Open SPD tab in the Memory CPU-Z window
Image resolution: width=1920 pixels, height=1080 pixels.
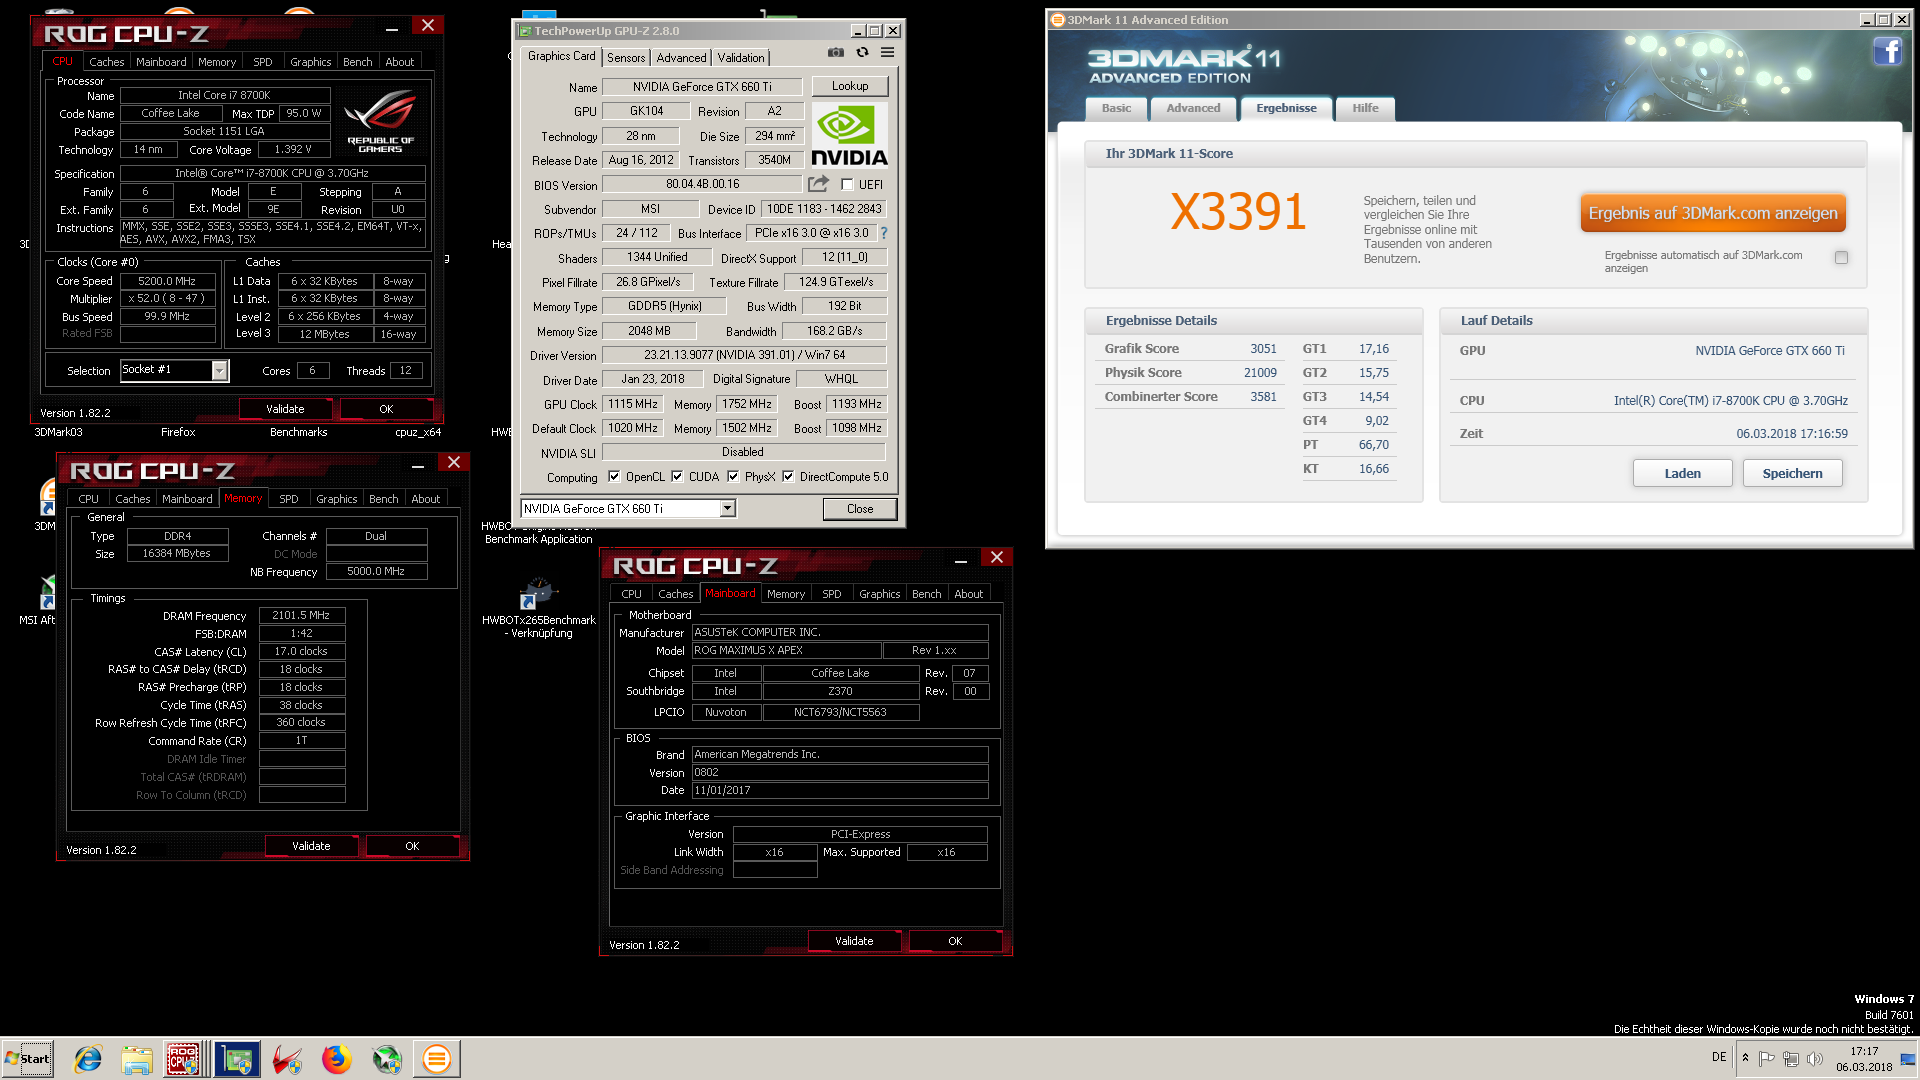coord(289,499)
